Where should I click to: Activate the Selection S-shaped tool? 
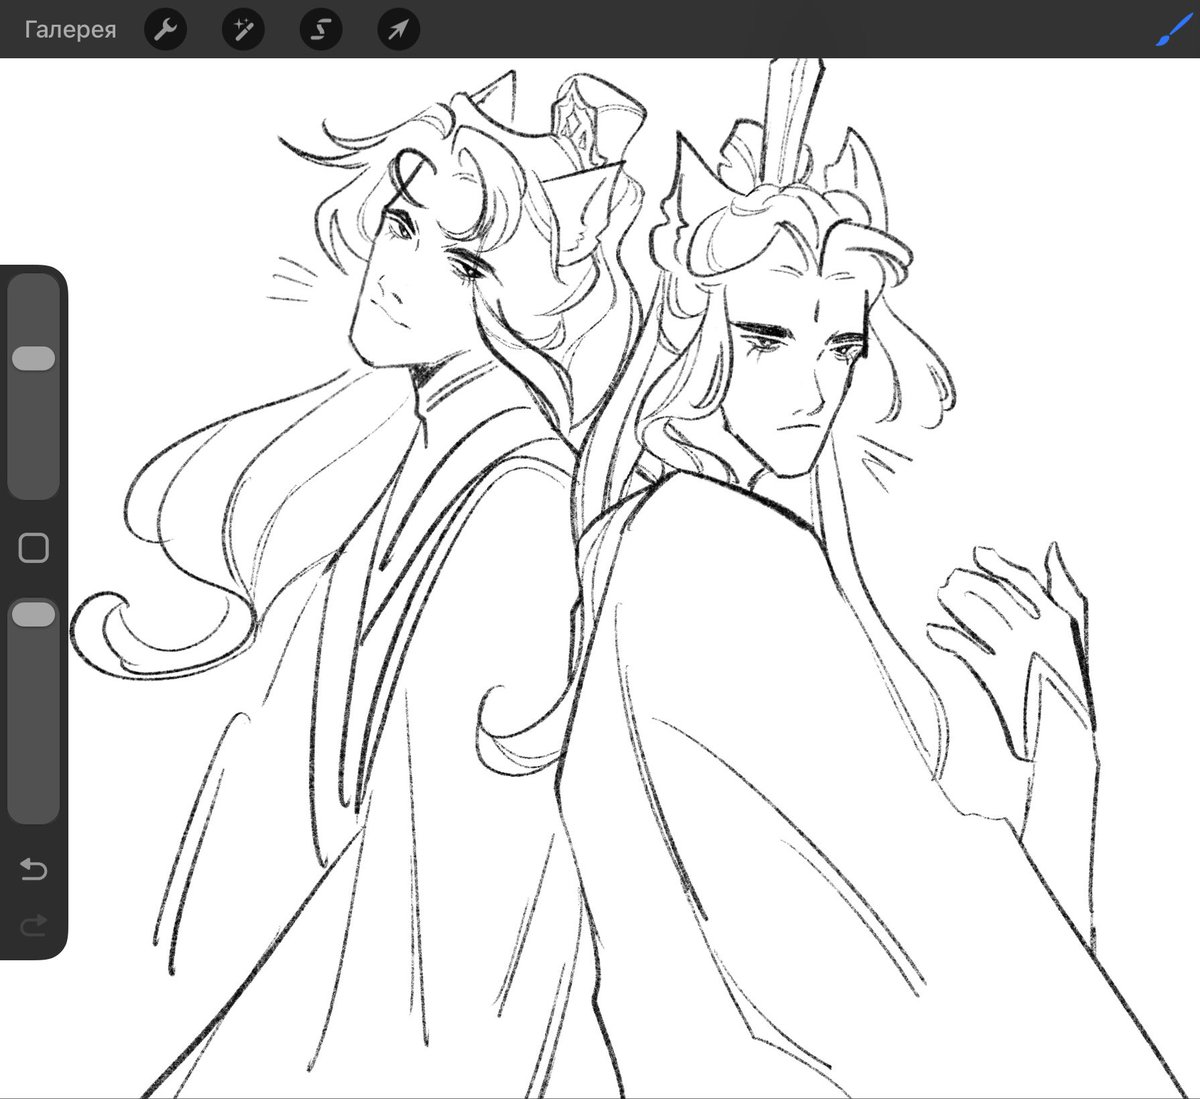[x=320, y=30]
